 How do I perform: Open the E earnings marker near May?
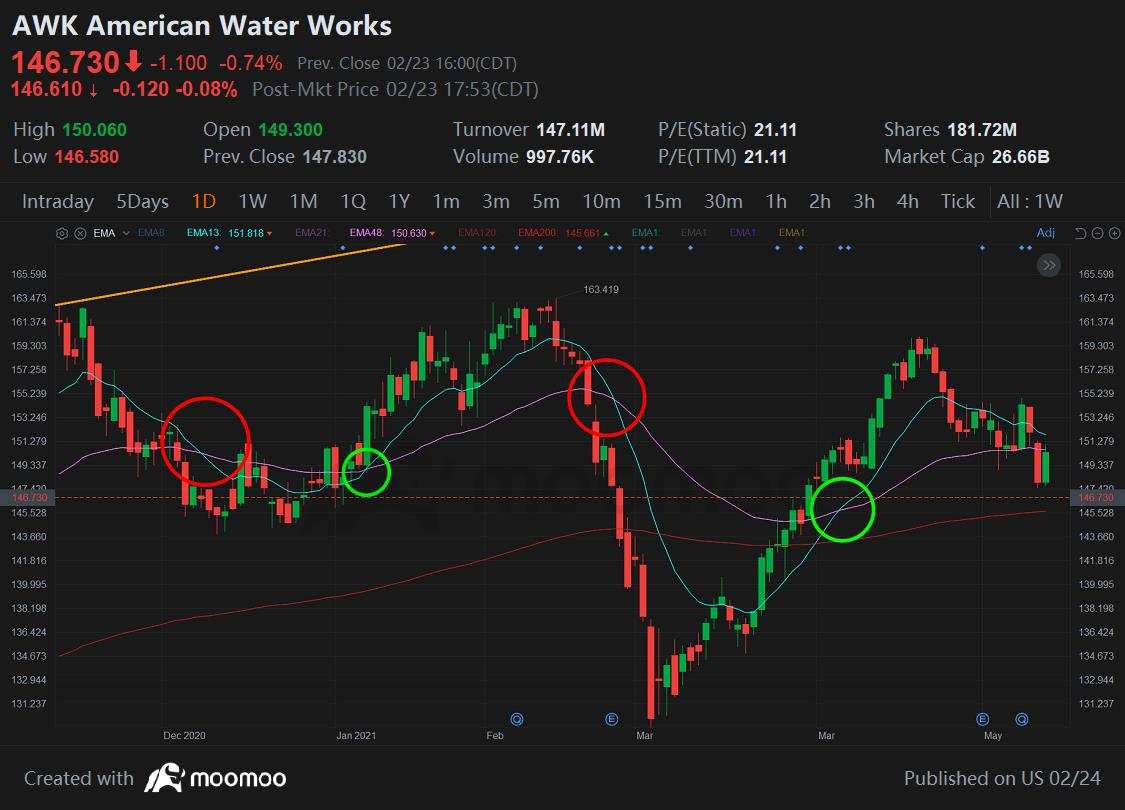[982, 719]
